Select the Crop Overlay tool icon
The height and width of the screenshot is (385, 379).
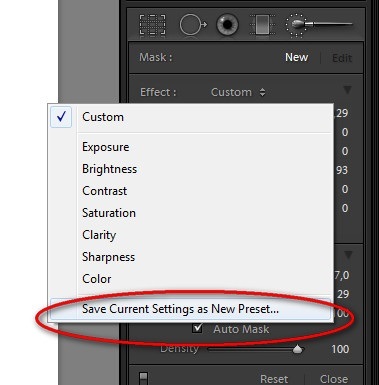click(152, 24)
